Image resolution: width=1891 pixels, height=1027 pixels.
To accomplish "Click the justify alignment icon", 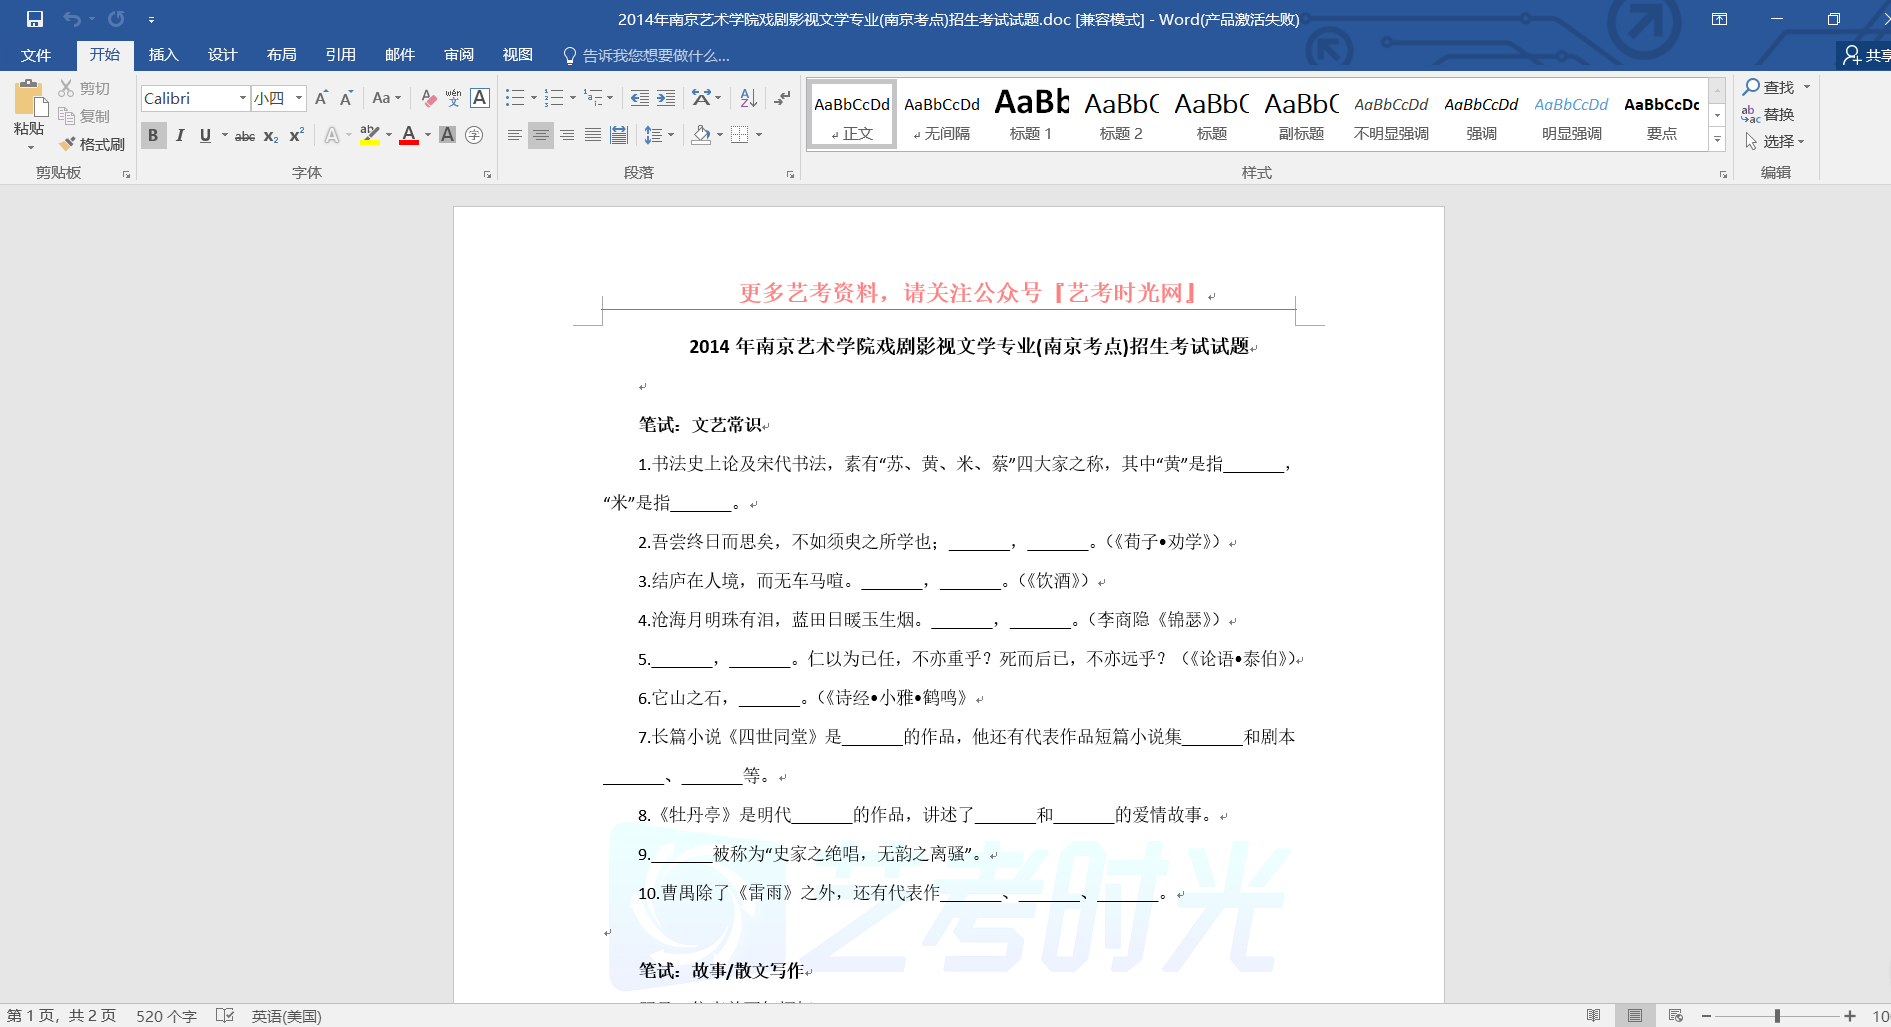I will click(593, 135).
